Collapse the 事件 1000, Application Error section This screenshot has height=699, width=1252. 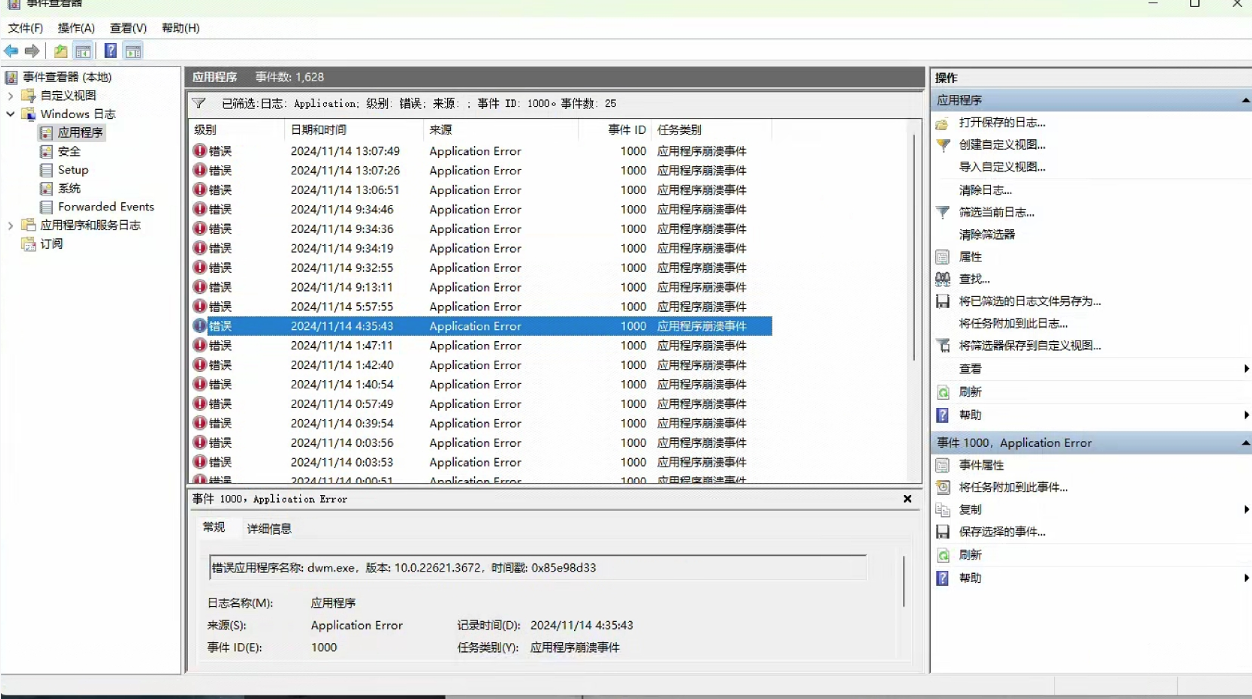click(x=1245, y=443)
